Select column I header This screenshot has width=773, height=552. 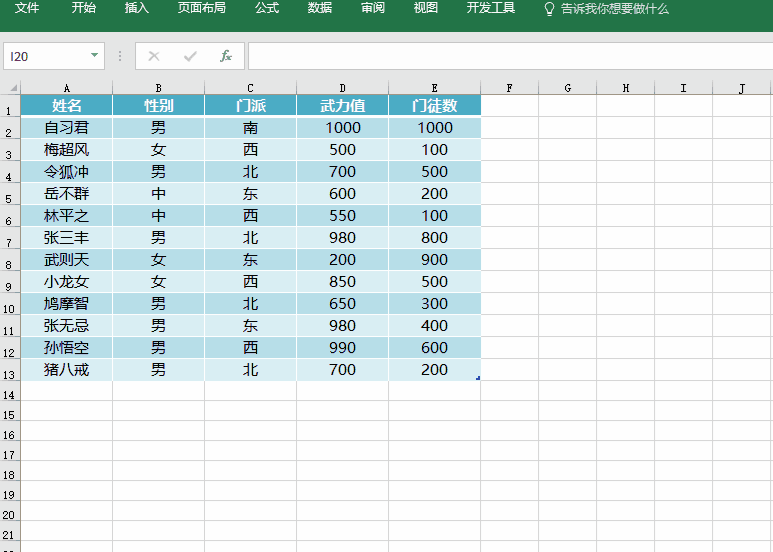pyautogui.click(x=683, y=88)
